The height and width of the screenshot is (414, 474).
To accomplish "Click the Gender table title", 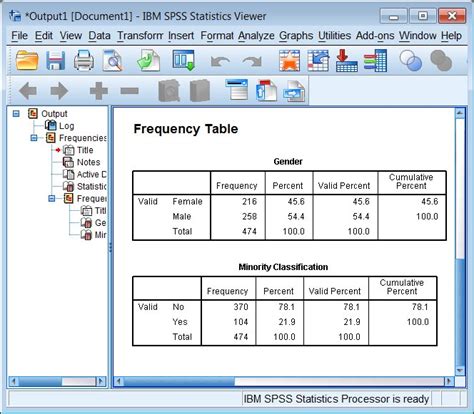I will (x=288, y=161).
